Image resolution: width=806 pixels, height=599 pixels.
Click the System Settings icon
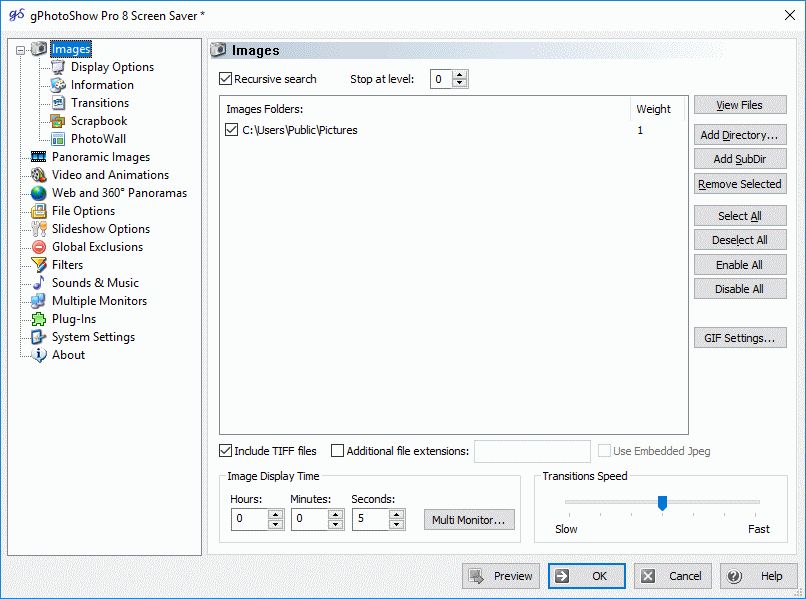[39, 337]
